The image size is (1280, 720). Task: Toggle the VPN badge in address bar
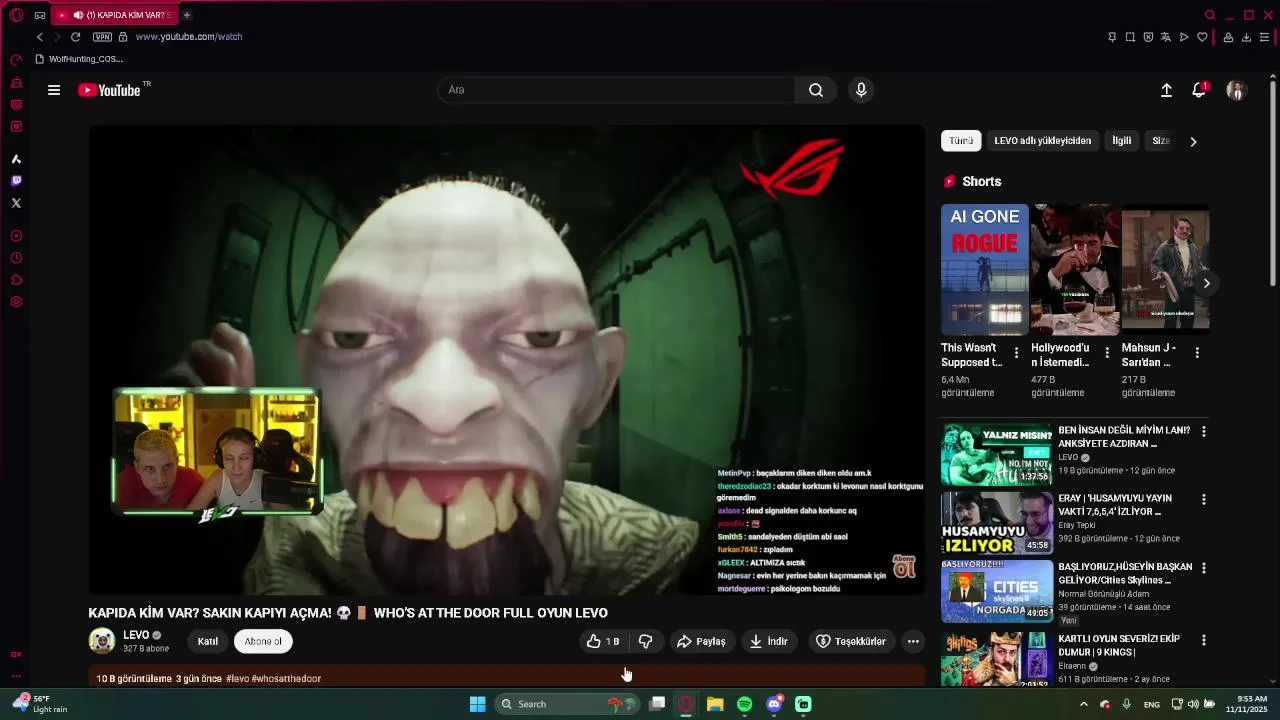click(102, 37)
